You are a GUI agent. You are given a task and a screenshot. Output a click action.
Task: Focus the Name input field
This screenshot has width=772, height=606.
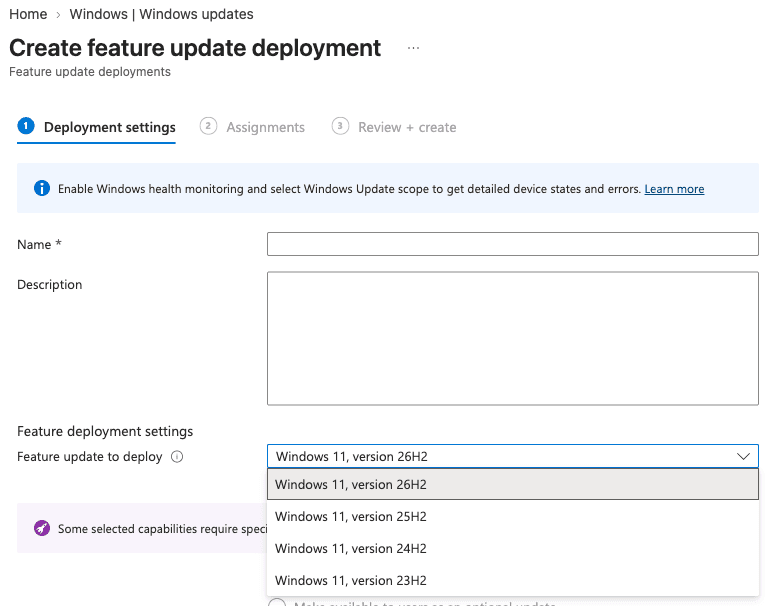[x=513, y=244]
